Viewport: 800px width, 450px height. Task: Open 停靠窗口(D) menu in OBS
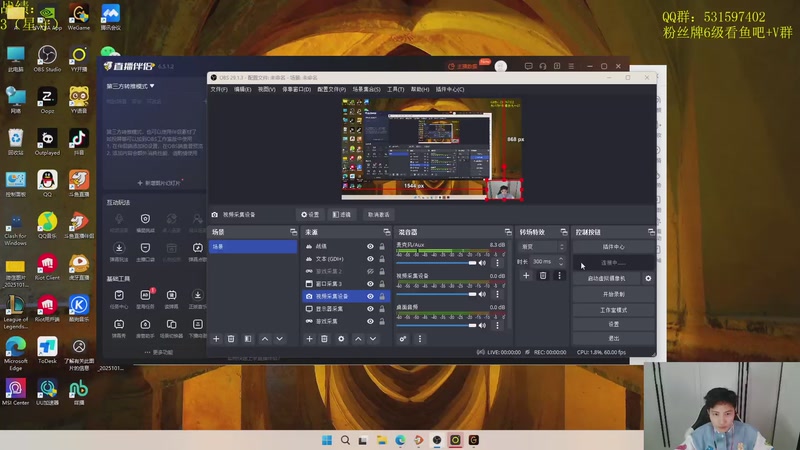[296, 89]
